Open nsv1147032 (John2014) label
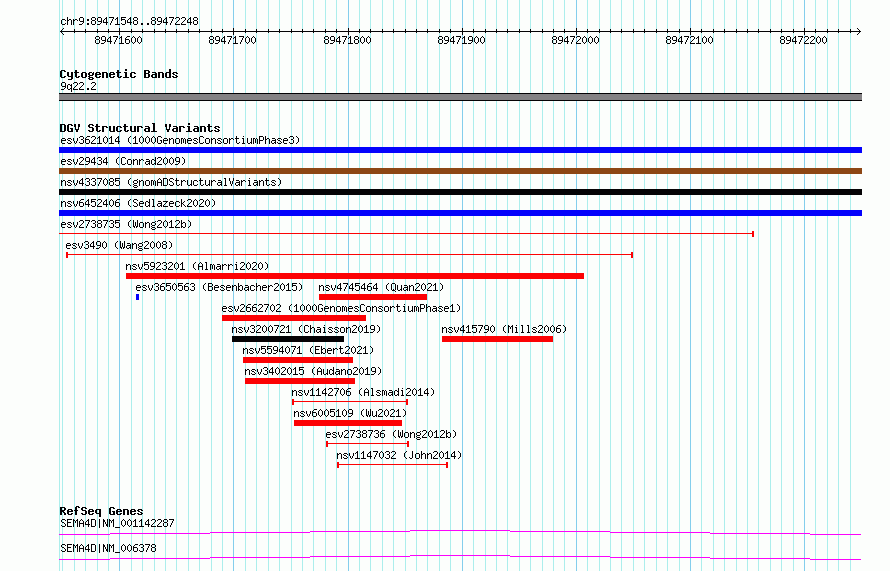Screen dimensions: 890x571 point(399,455)
